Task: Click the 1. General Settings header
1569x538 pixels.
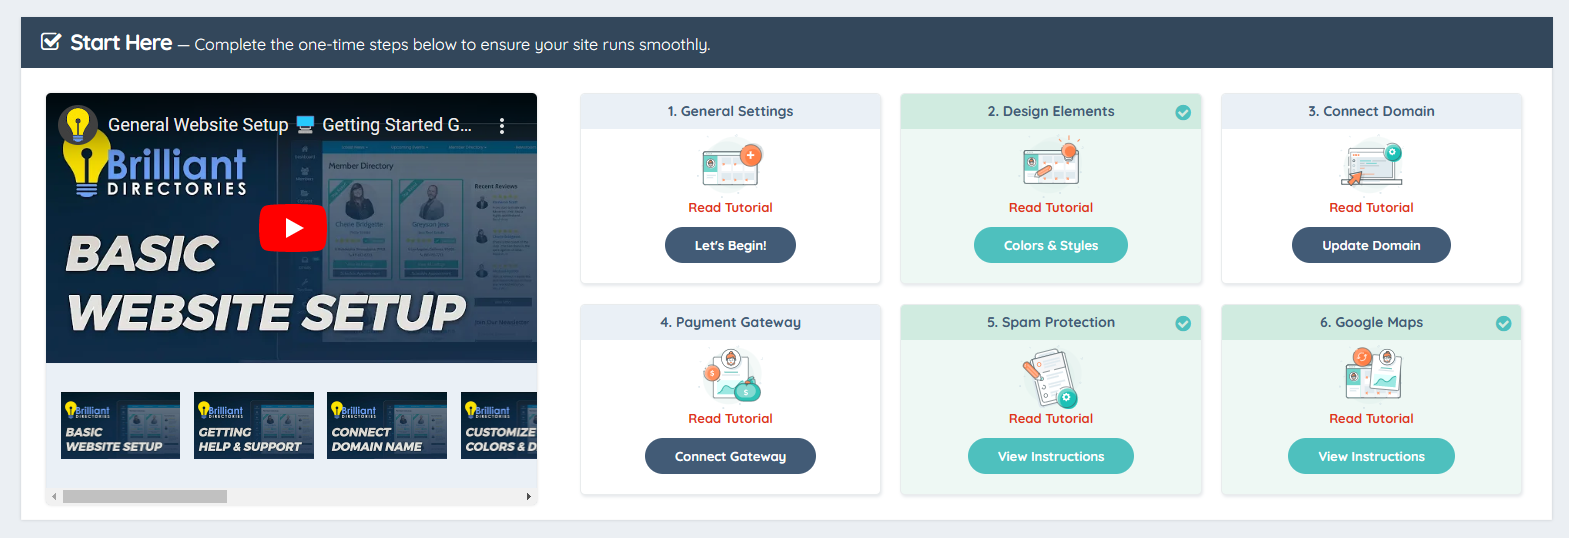Action: pyautogui.click(x=730, y=111)
